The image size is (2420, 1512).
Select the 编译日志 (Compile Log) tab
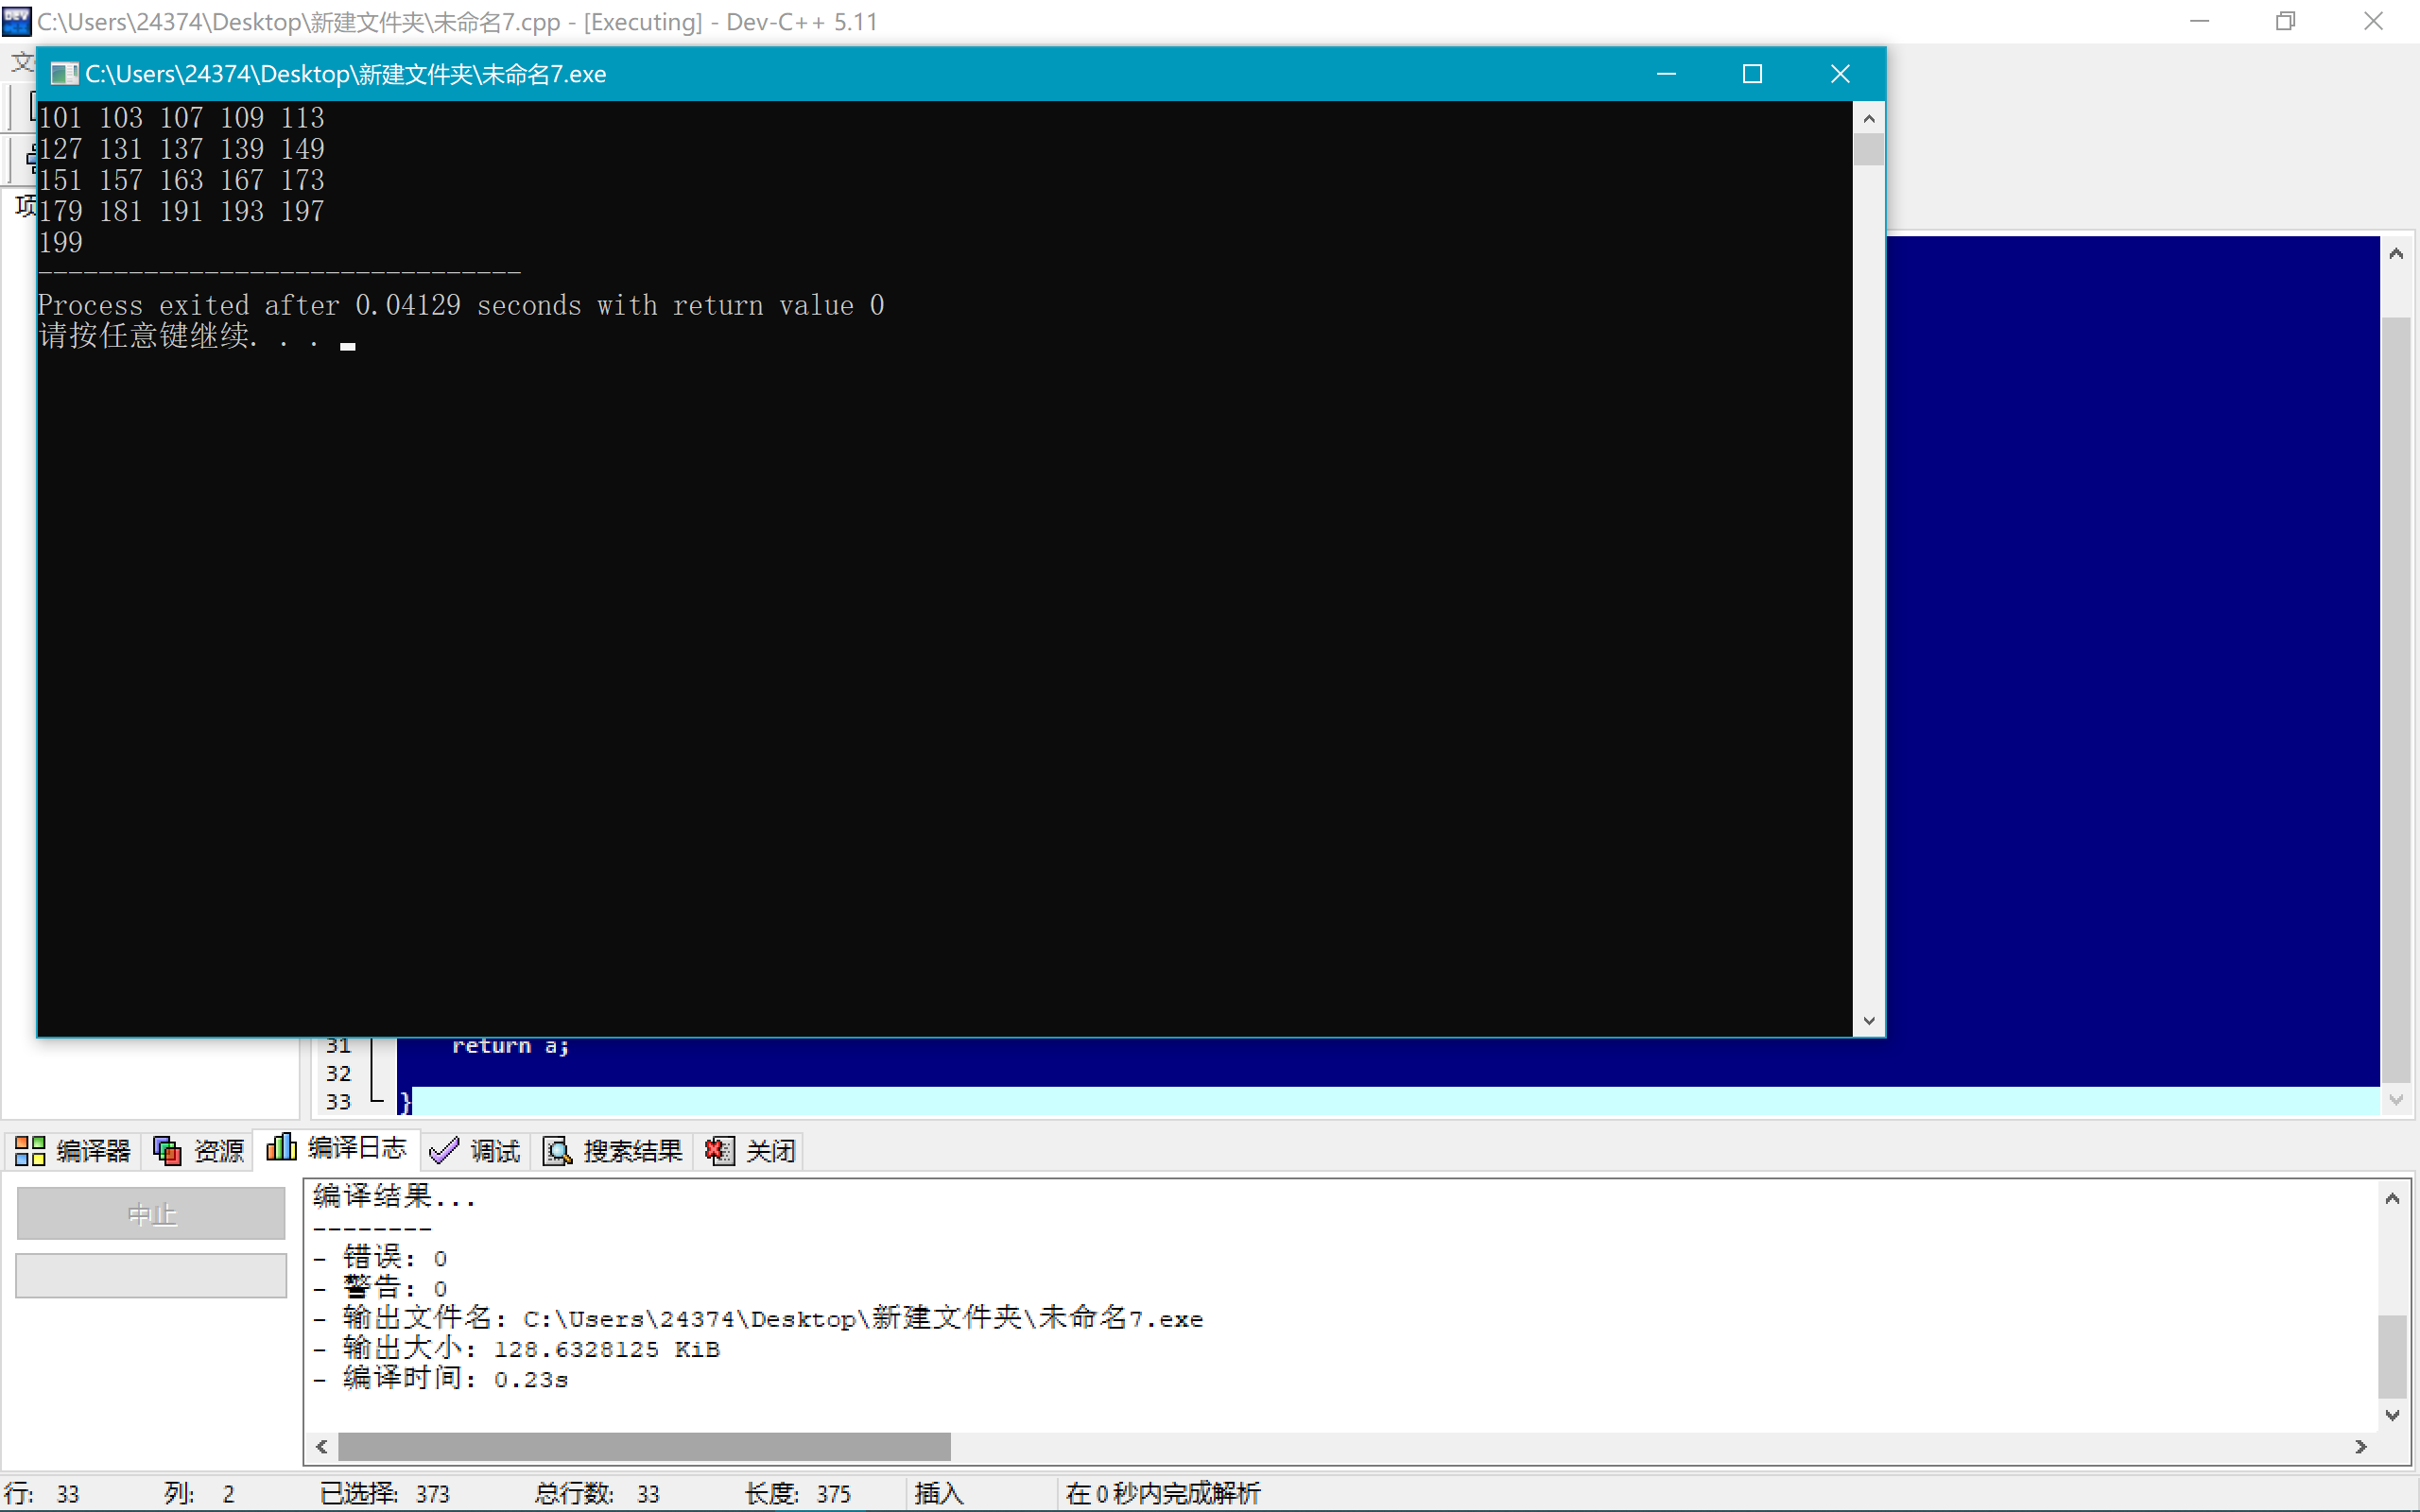pos(337,1148)
